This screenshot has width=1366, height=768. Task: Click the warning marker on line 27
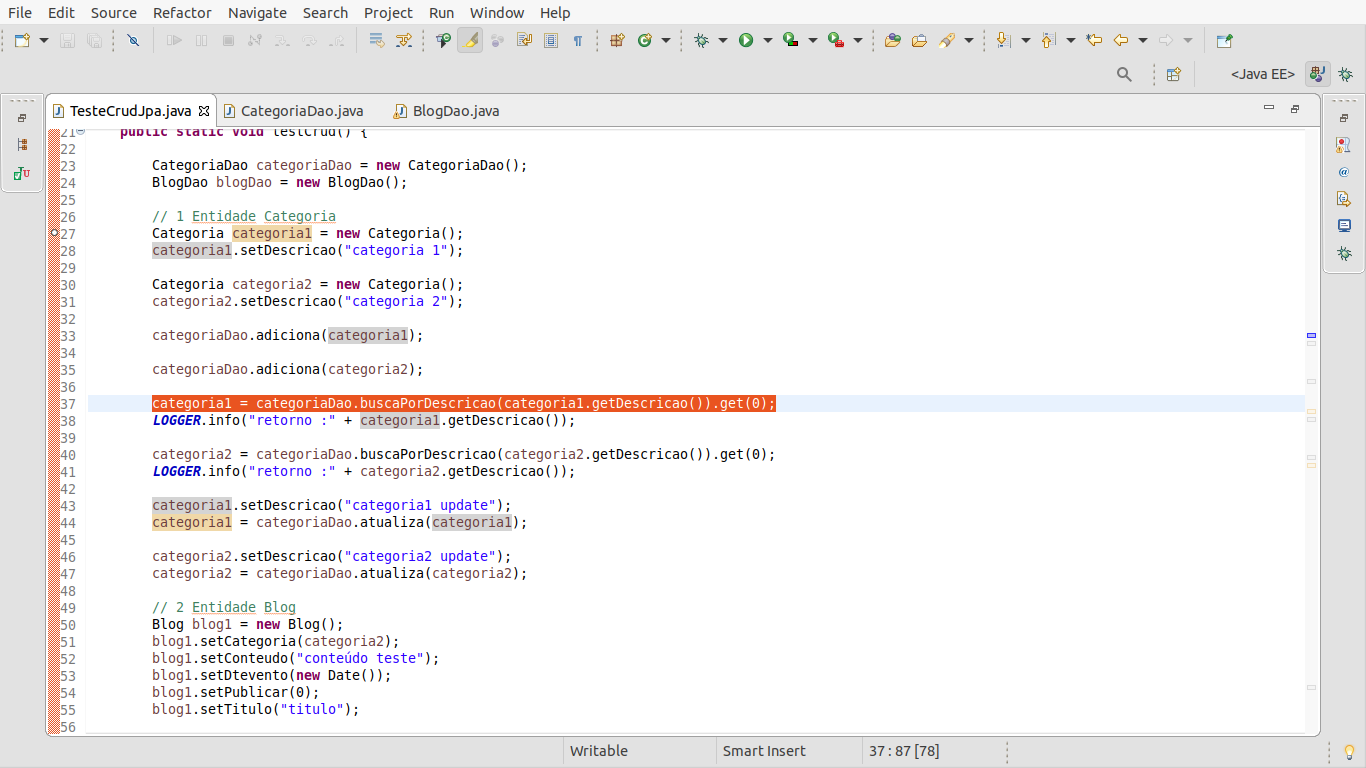click(x=54, y=233)
